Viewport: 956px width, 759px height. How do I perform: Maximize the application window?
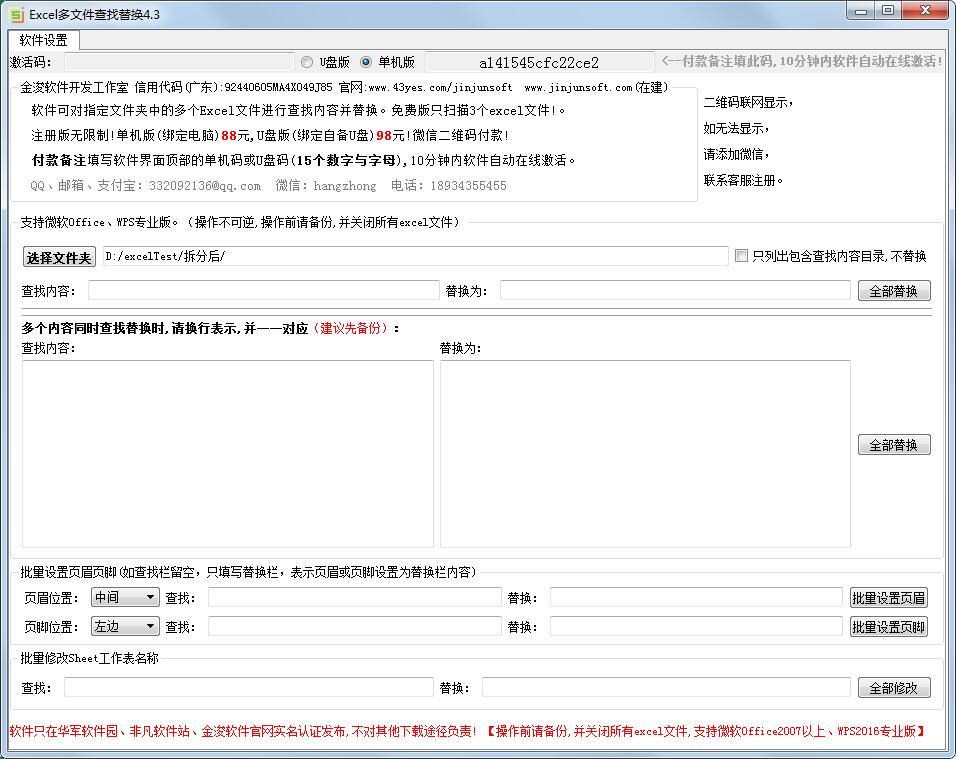click(887, 10)
